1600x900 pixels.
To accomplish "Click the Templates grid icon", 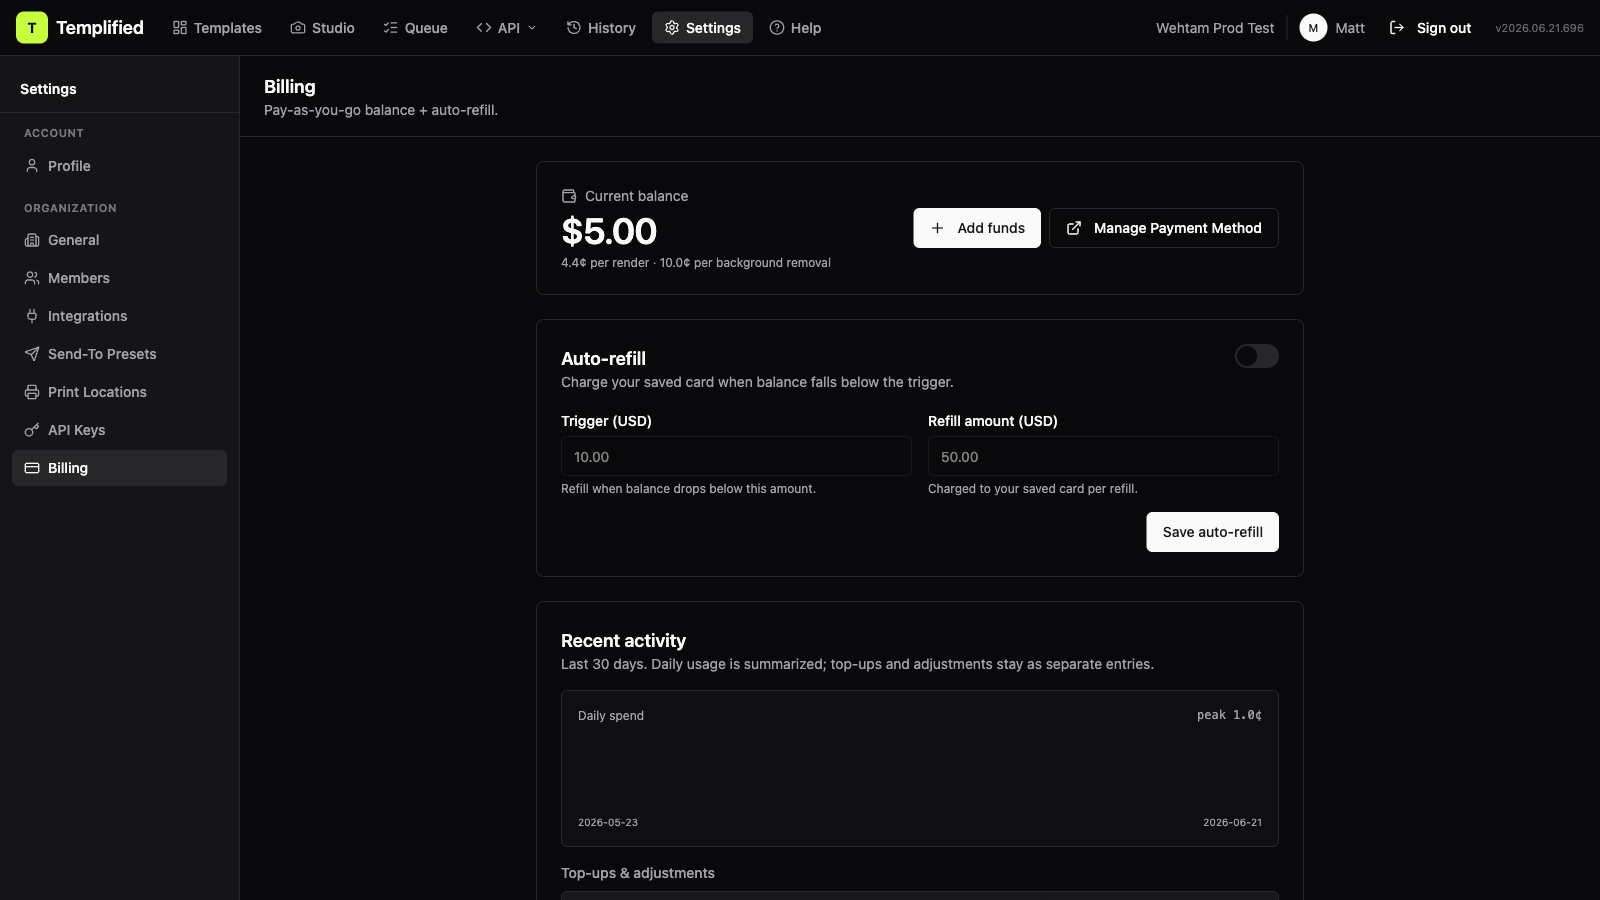I will click(x=180, y=28).
